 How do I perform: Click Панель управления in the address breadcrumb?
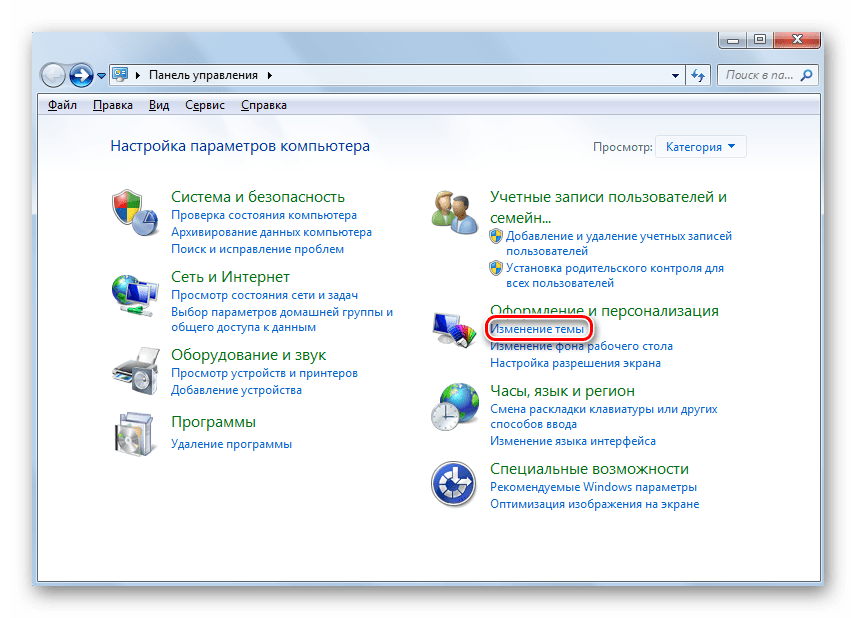click(203, 75)
